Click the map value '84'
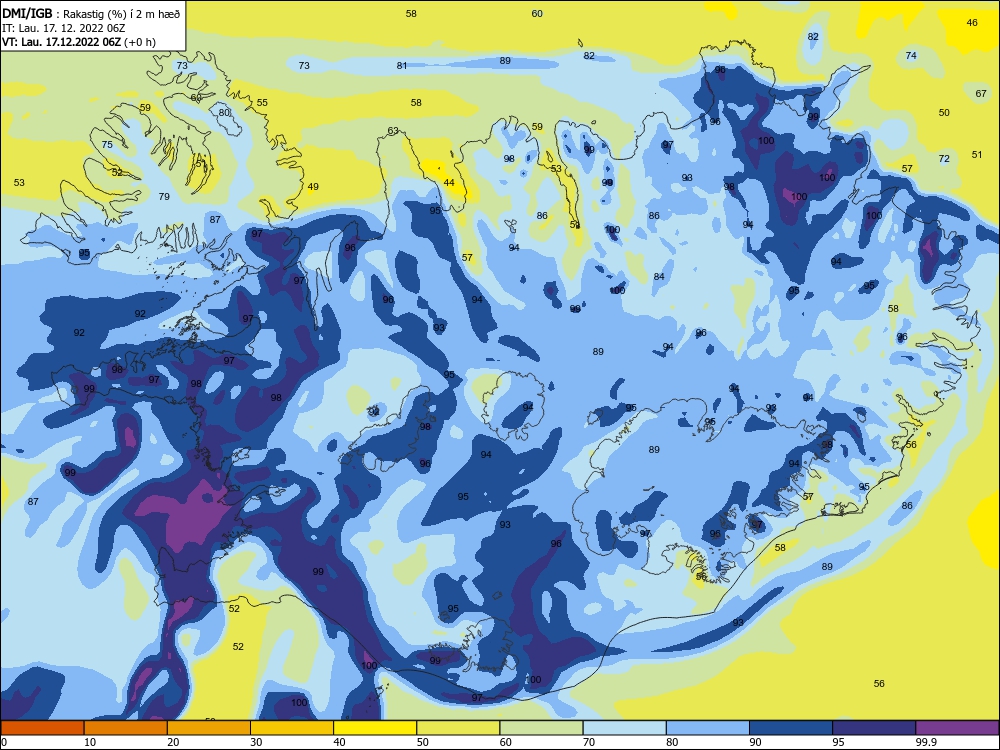 point(659,276)
